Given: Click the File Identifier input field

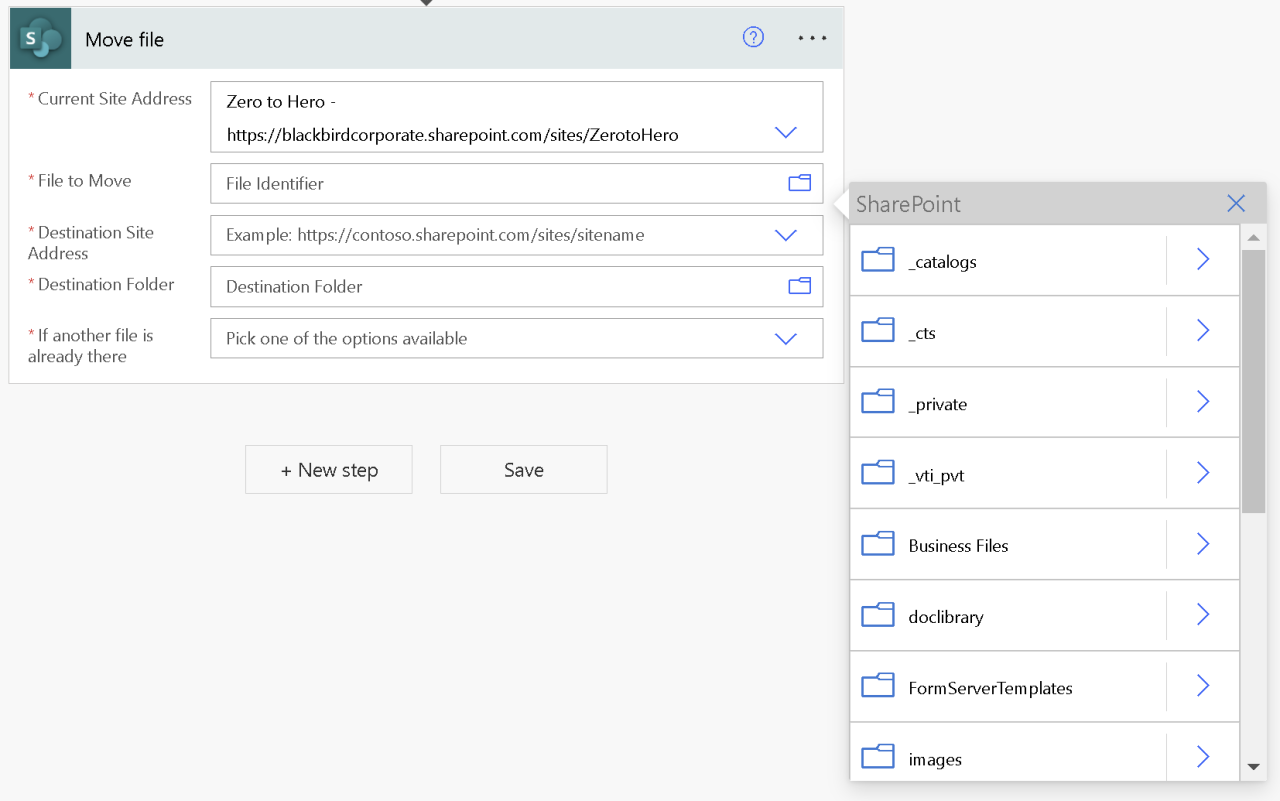Looking at the screenshot, I should [x=516, y=183].
